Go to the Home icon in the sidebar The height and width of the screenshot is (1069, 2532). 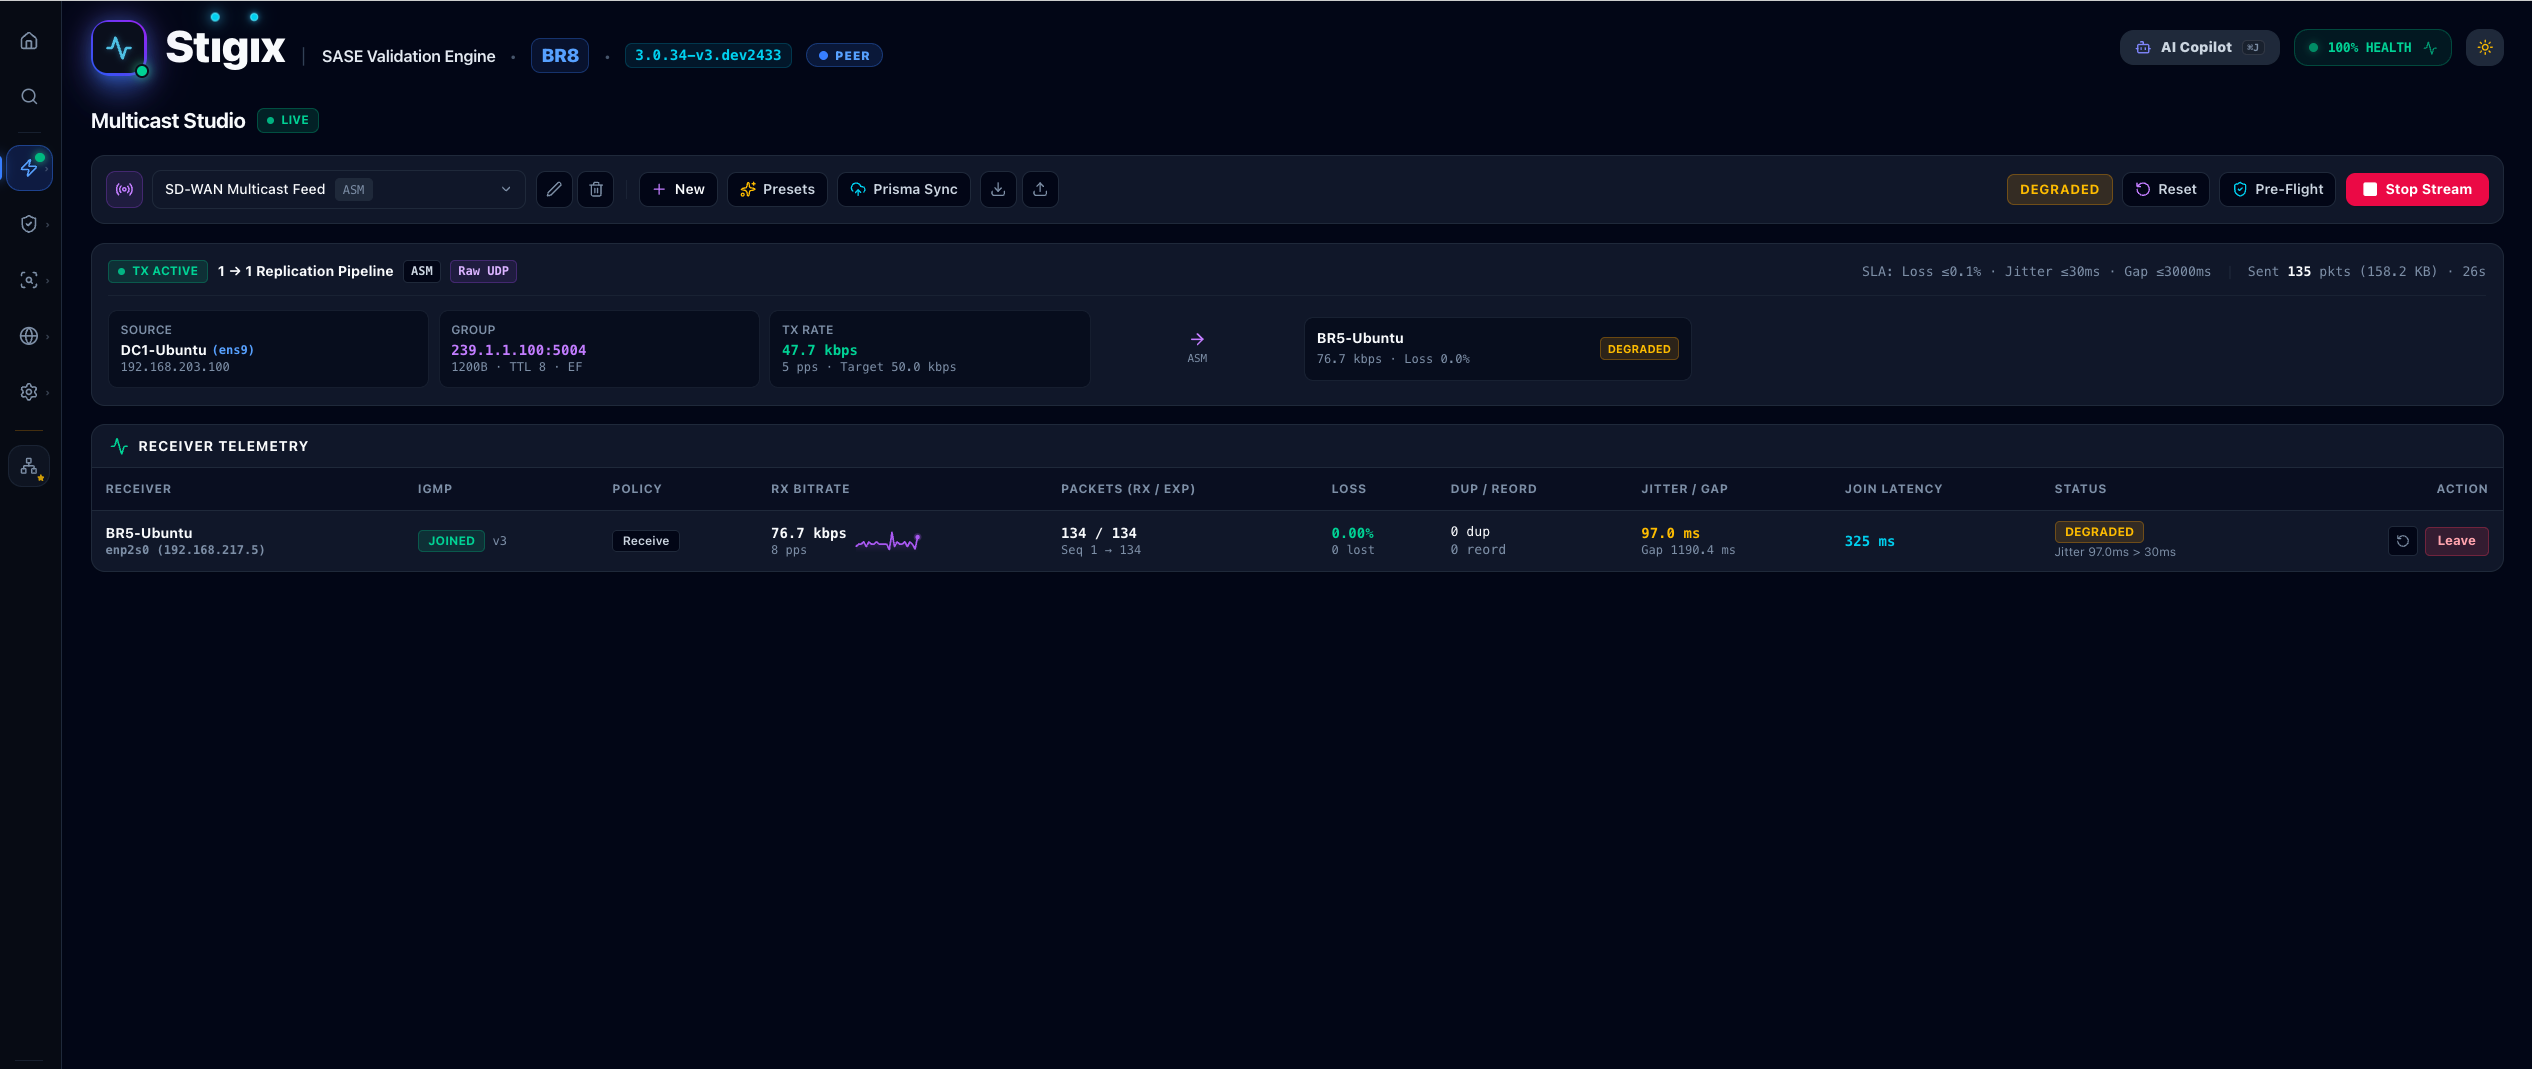pos(29,41)
